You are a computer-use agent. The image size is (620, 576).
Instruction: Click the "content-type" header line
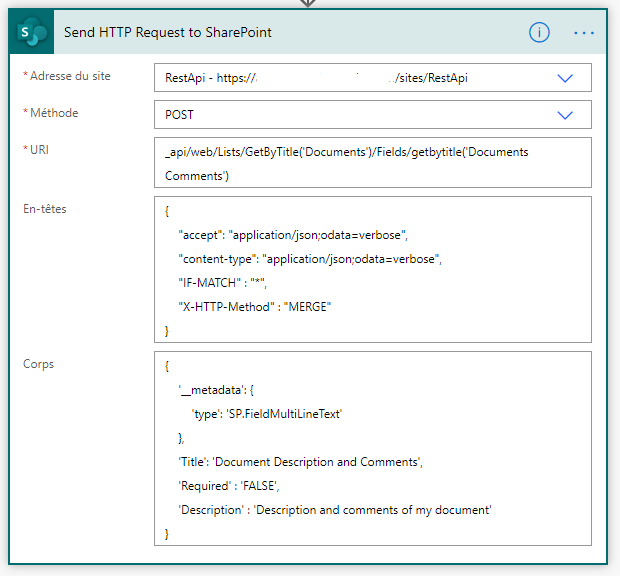click(x=310, y=259)
